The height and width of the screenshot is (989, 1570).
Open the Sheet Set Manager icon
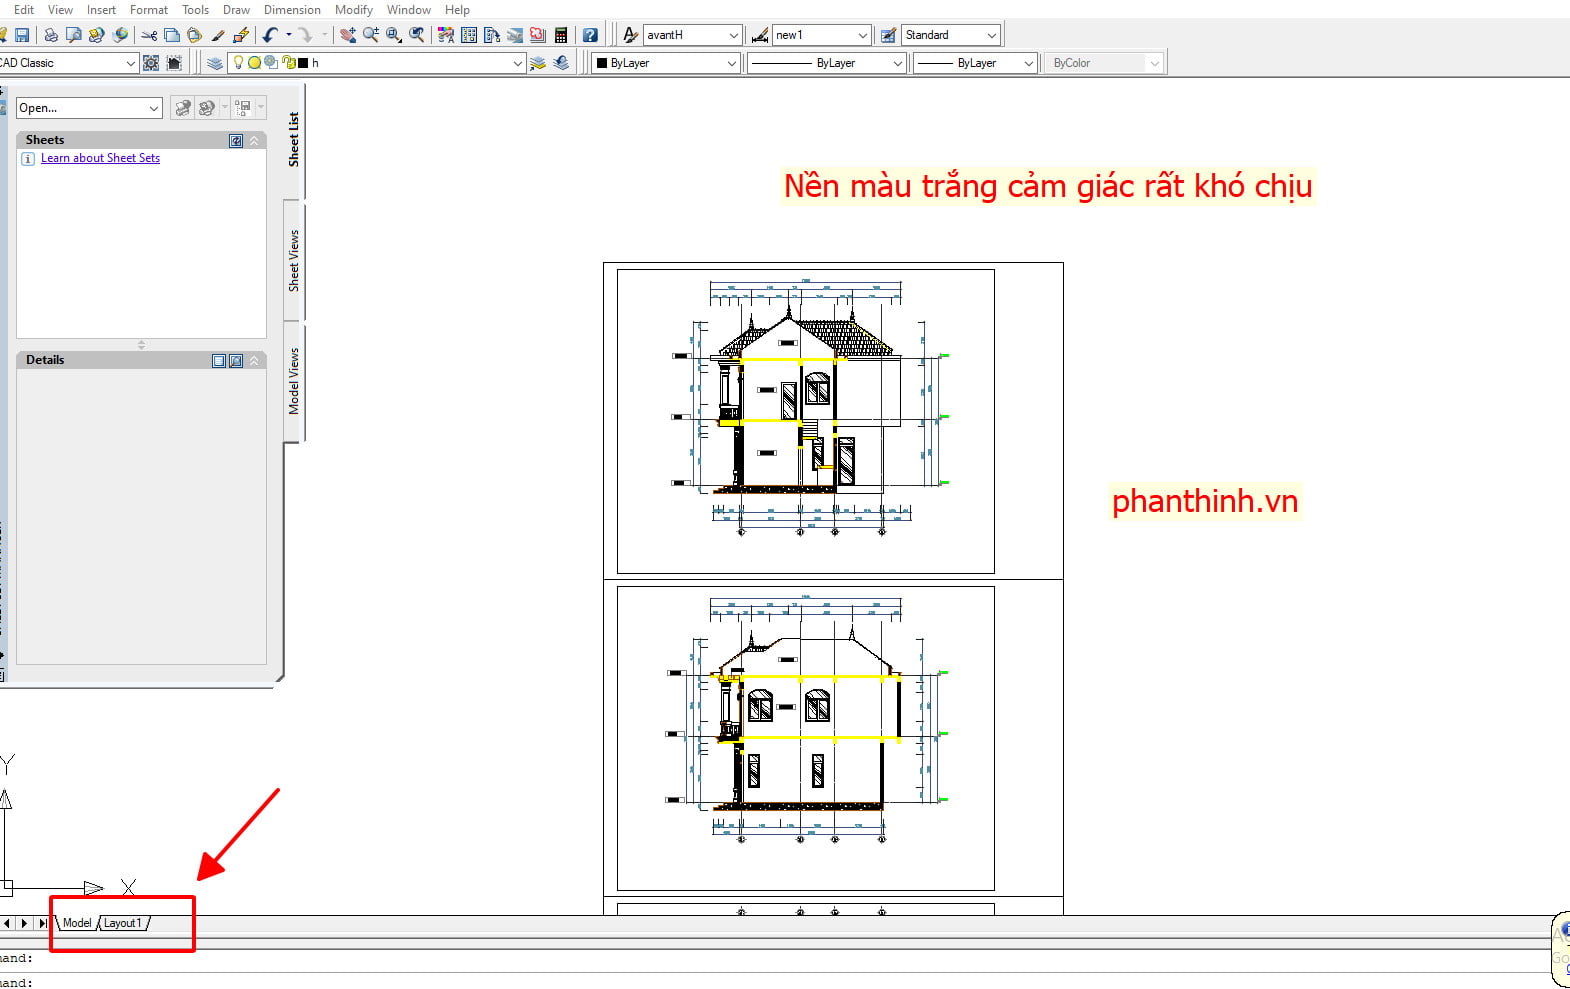[x=515, y=35]
